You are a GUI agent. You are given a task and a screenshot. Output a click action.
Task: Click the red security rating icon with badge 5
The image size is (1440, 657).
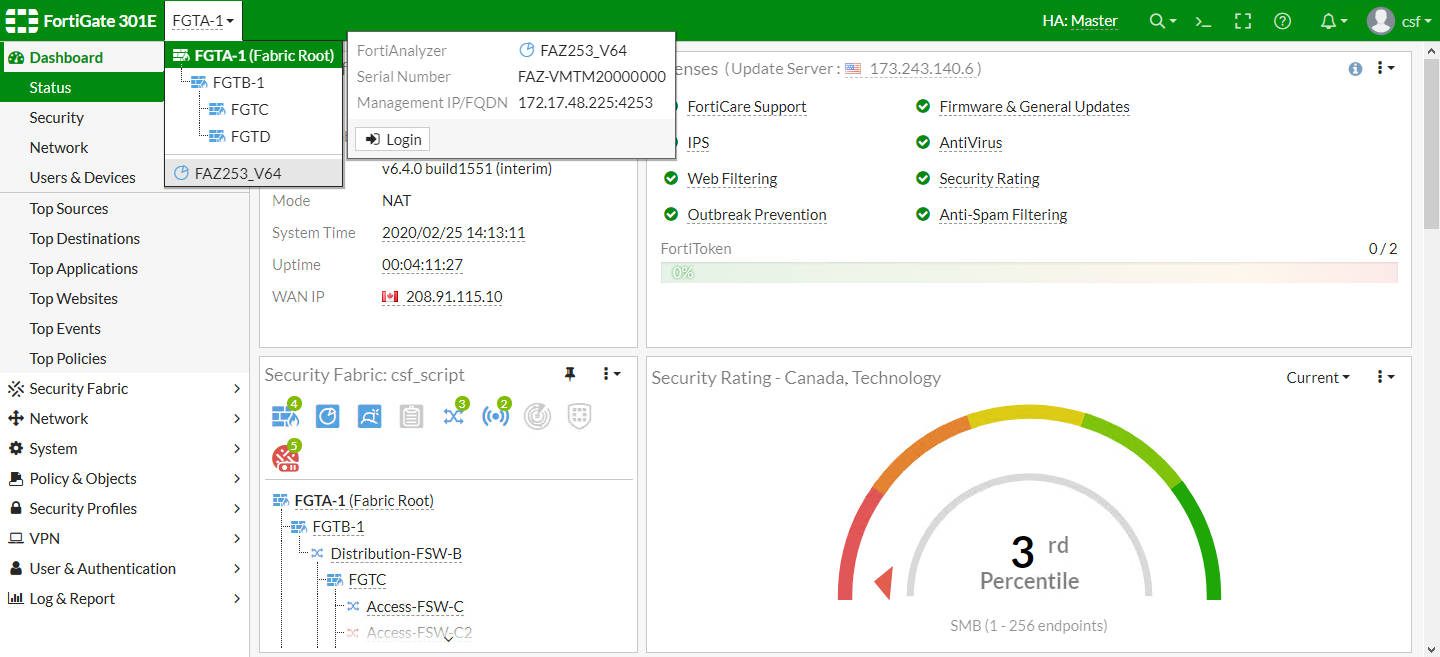pos(285,459)
